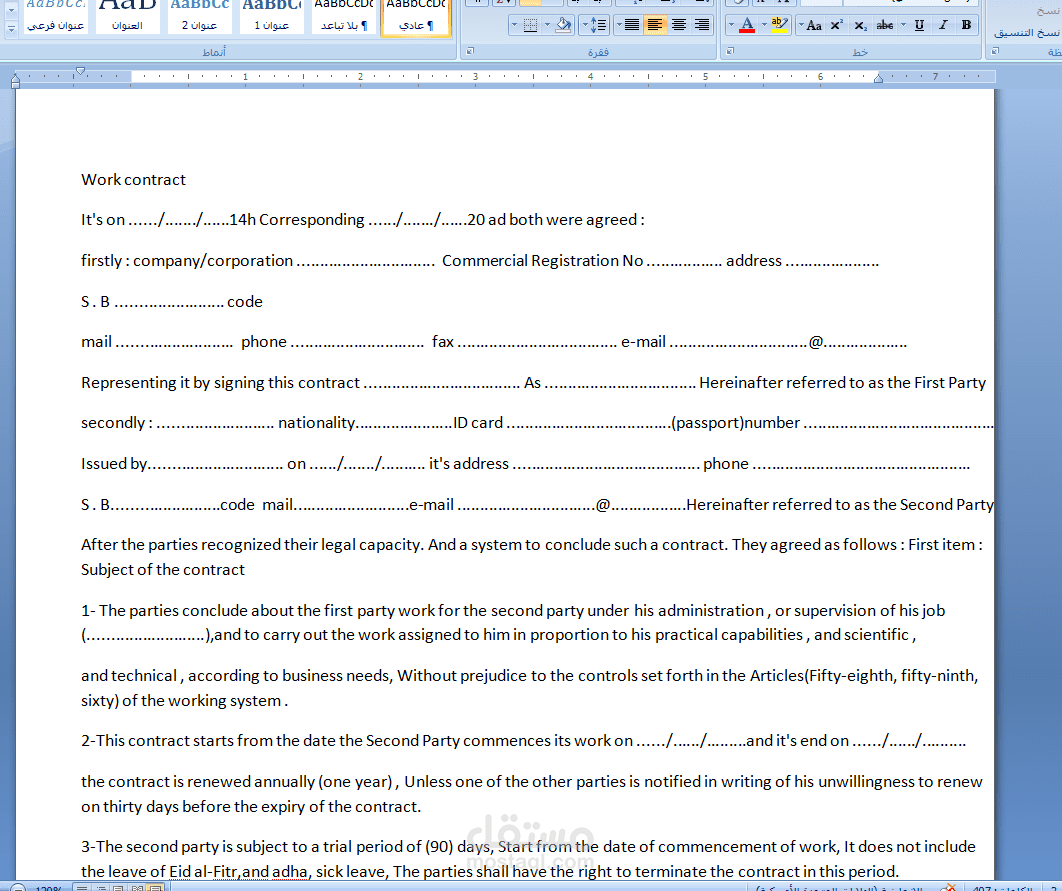Viewport: 1062px width, 891px height.
Task: Show next row of styles gallery
Action: (x=12, y=10)
